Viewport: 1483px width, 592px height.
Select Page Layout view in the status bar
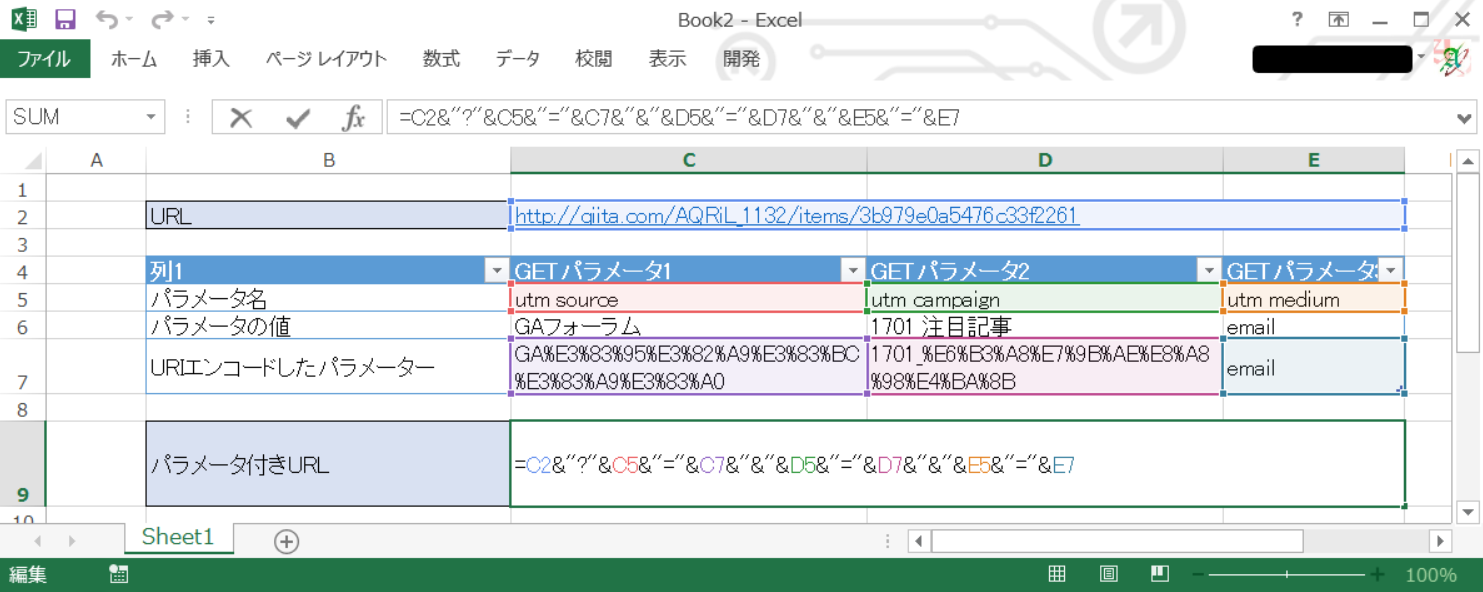pyautogui.click(x=1107, y=573)
